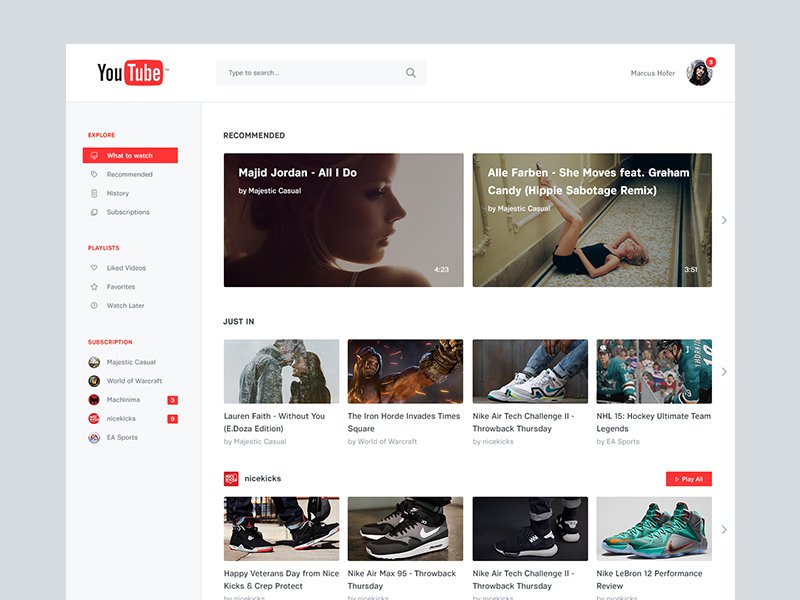The image size is (800, 600).
Task: Click the Play All button
Action: pos(689,479)
